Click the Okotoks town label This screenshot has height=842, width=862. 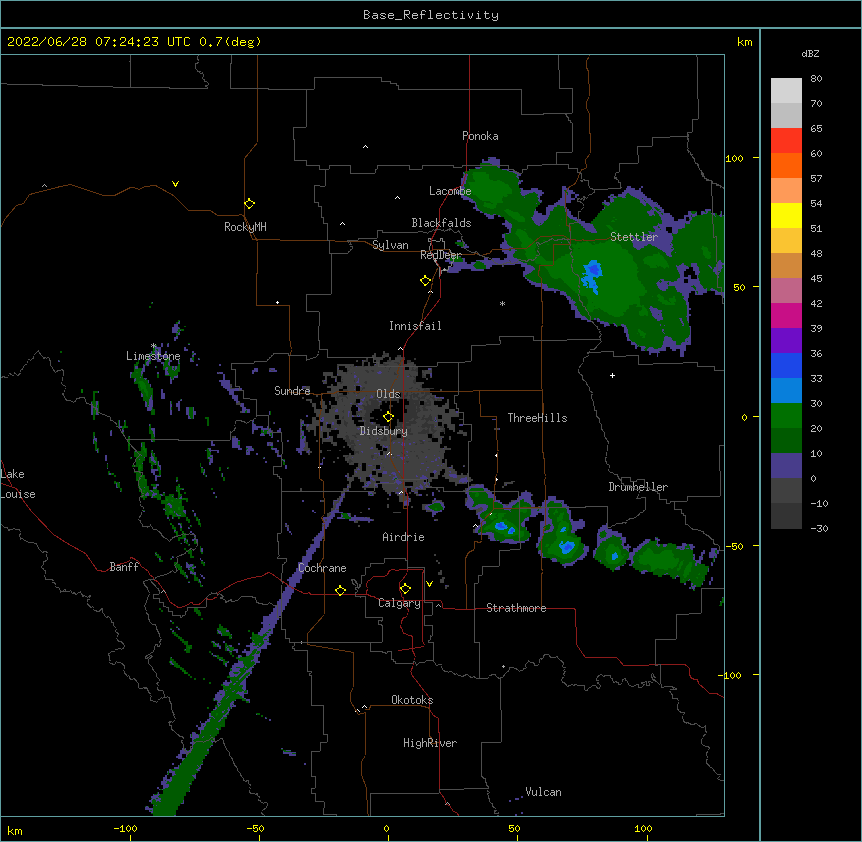(x=412, y=700)
